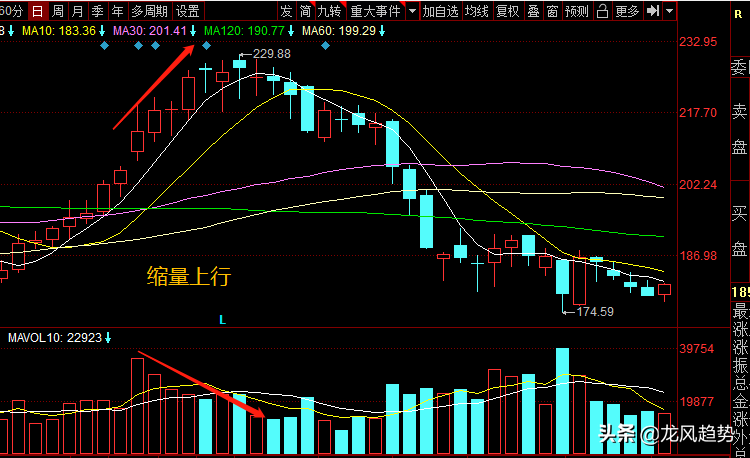
Task: Expand the rightmost toolbar dropdown arrow
Action: tap(670, 11)
